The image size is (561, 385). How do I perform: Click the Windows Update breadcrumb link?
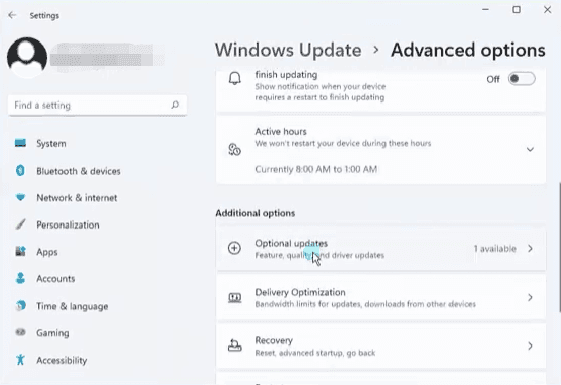pyautogui.click(x=288, y=50)
